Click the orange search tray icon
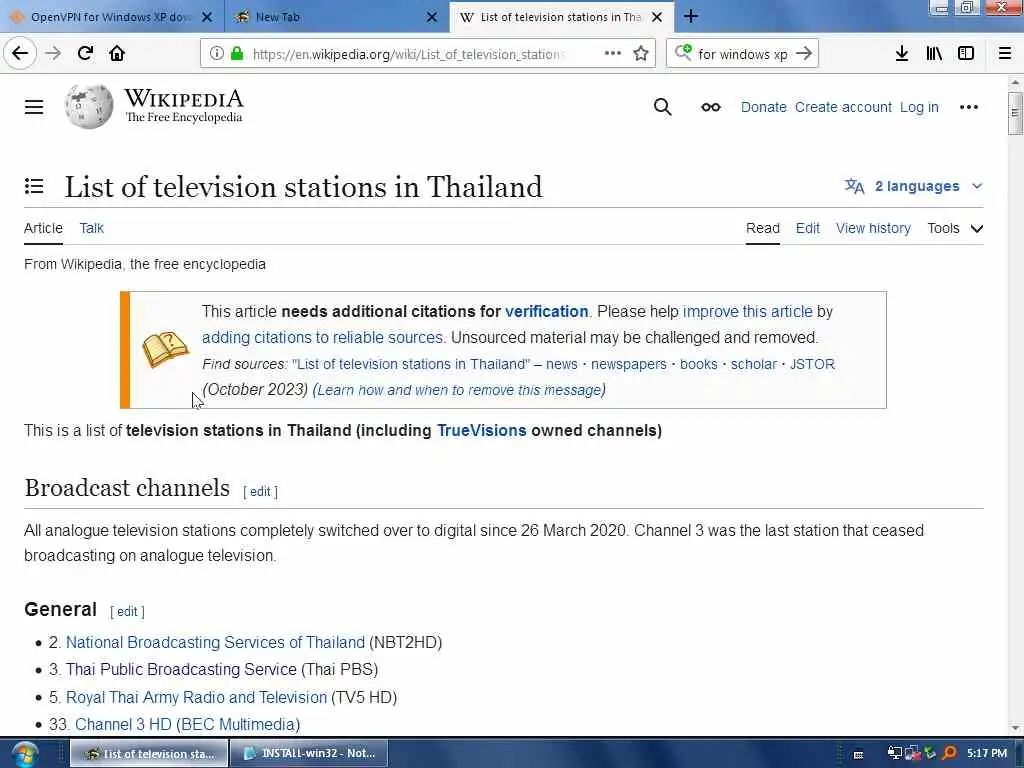 (949, 753)
